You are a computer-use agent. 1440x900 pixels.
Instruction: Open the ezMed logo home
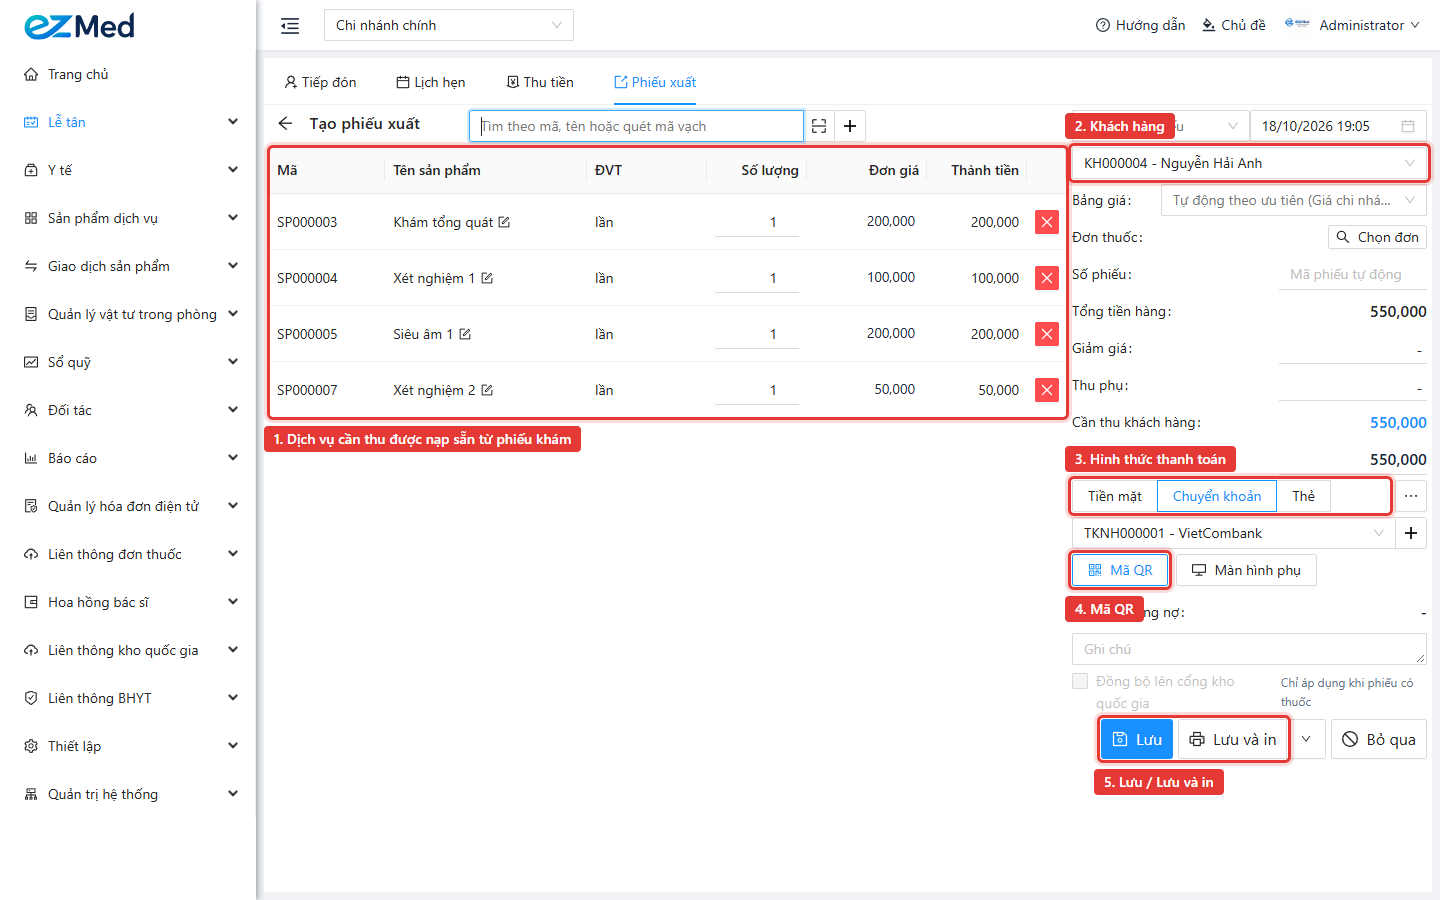(80, 26)
